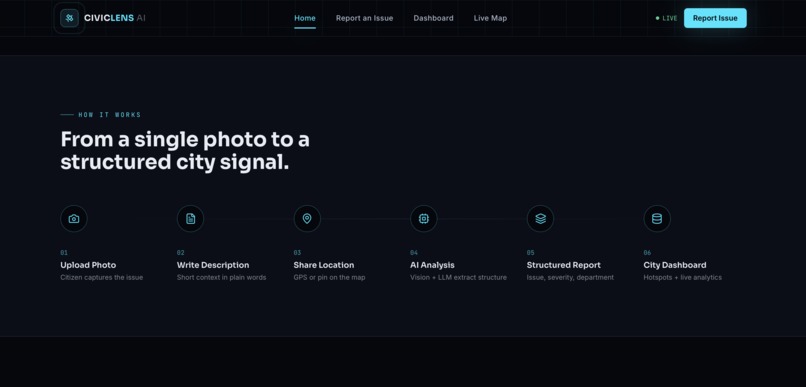Open the Live Map nav link
This screenshot has height=387, width=806.
click(490, 18)
